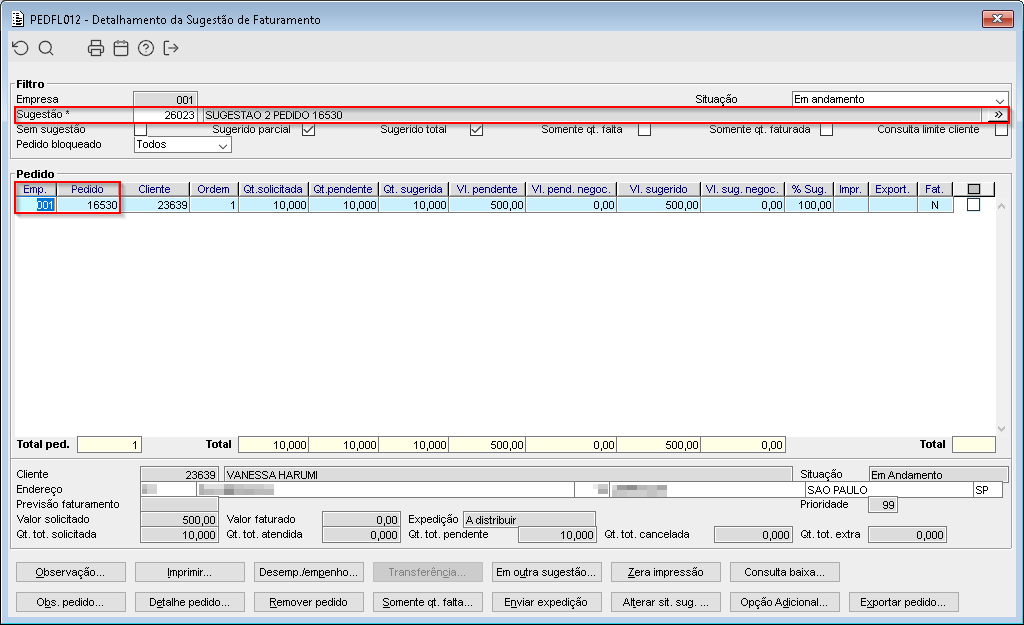This screenshot has height=625, width=1024.
Task: Click the exit door toolbar icon
Action: (170, 48)
